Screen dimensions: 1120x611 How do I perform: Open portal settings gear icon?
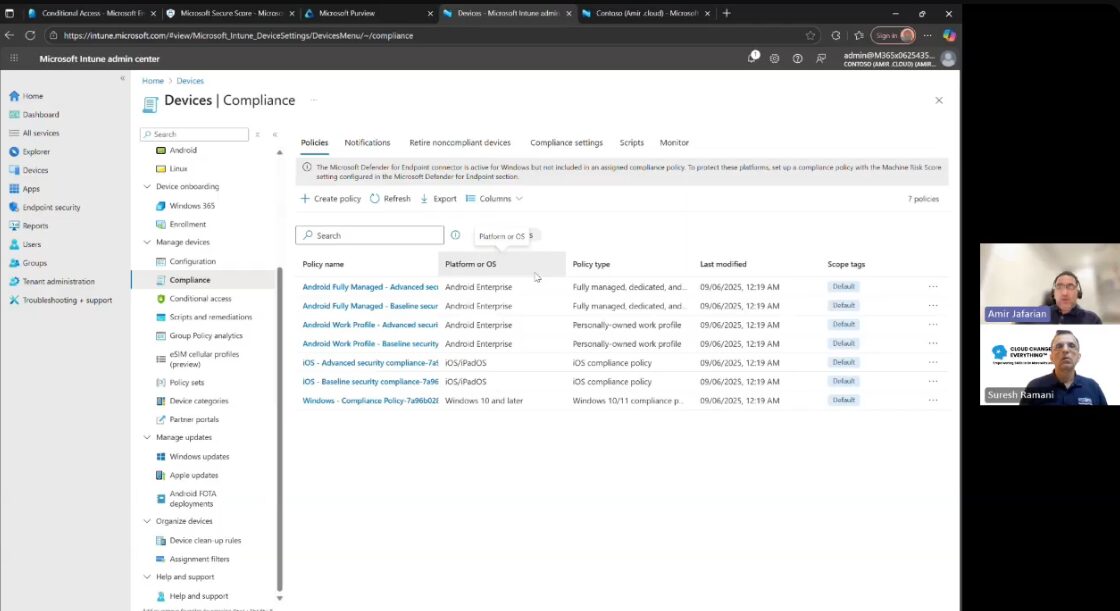point(774,59)
